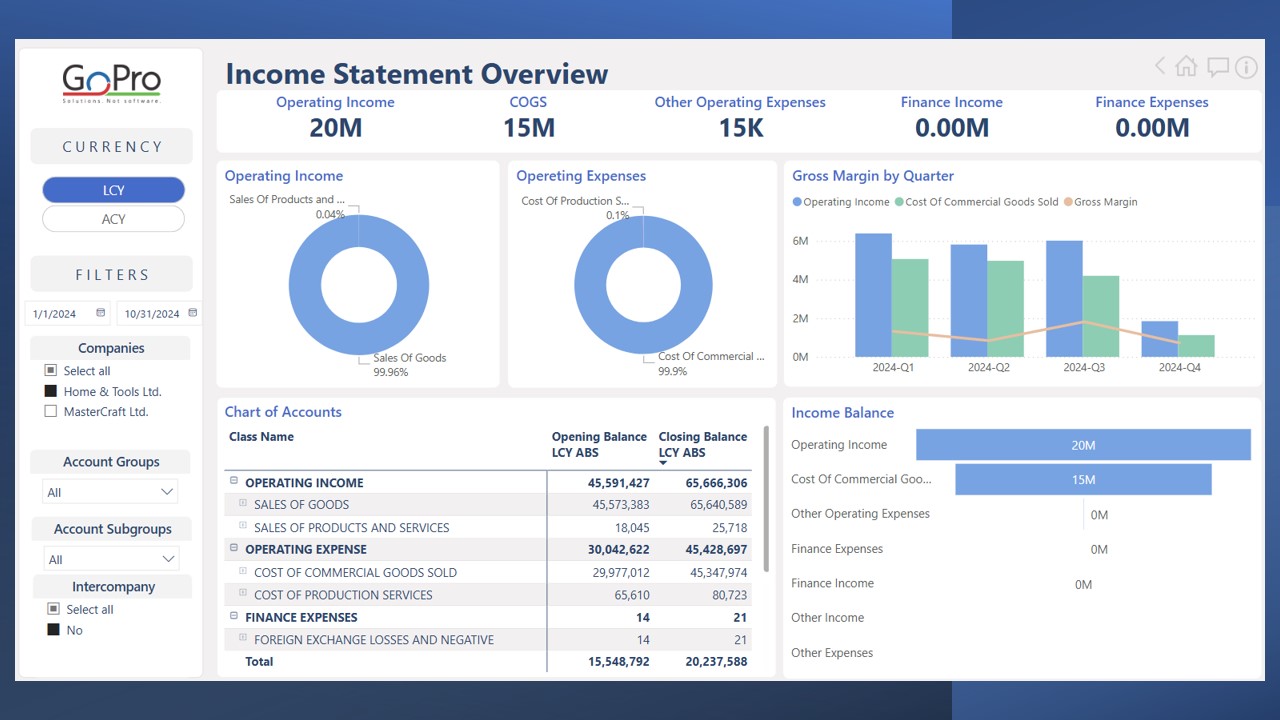The image size is (1280, 720).
Task: Click the back arrow navigation icon
Action: (x=1160, y=66)
